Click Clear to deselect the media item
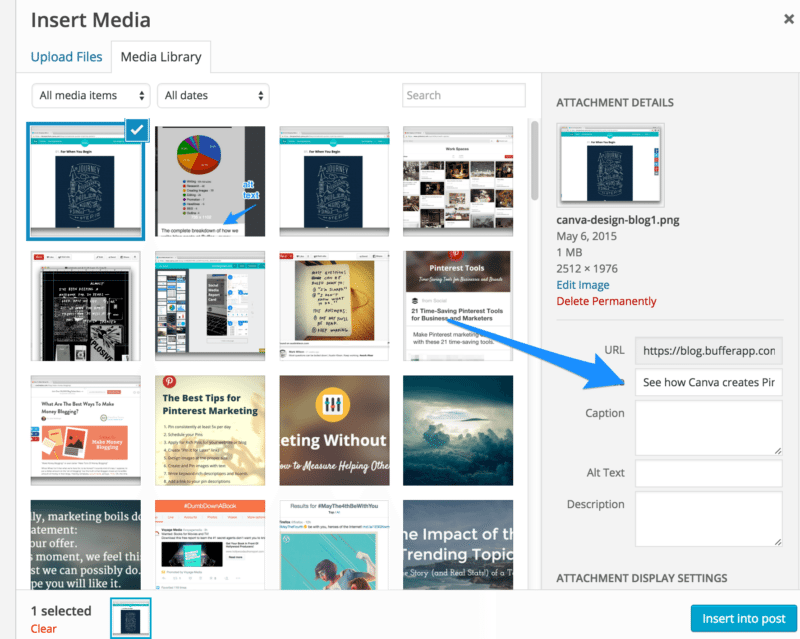 (x=42, y=628)
